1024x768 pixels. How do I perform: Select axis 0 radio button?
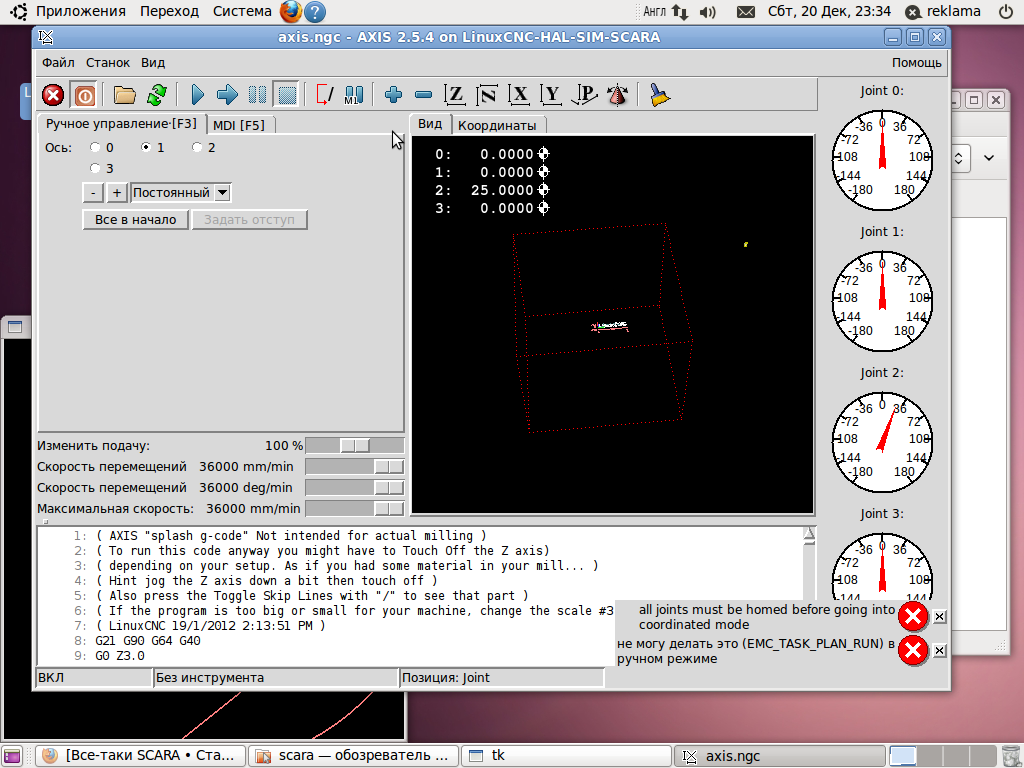[96, 148]
